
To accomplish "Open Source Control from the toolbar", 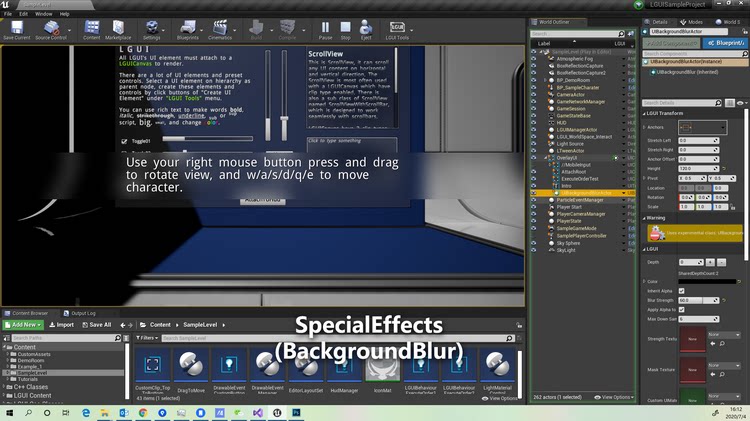I will pos(51,29).
